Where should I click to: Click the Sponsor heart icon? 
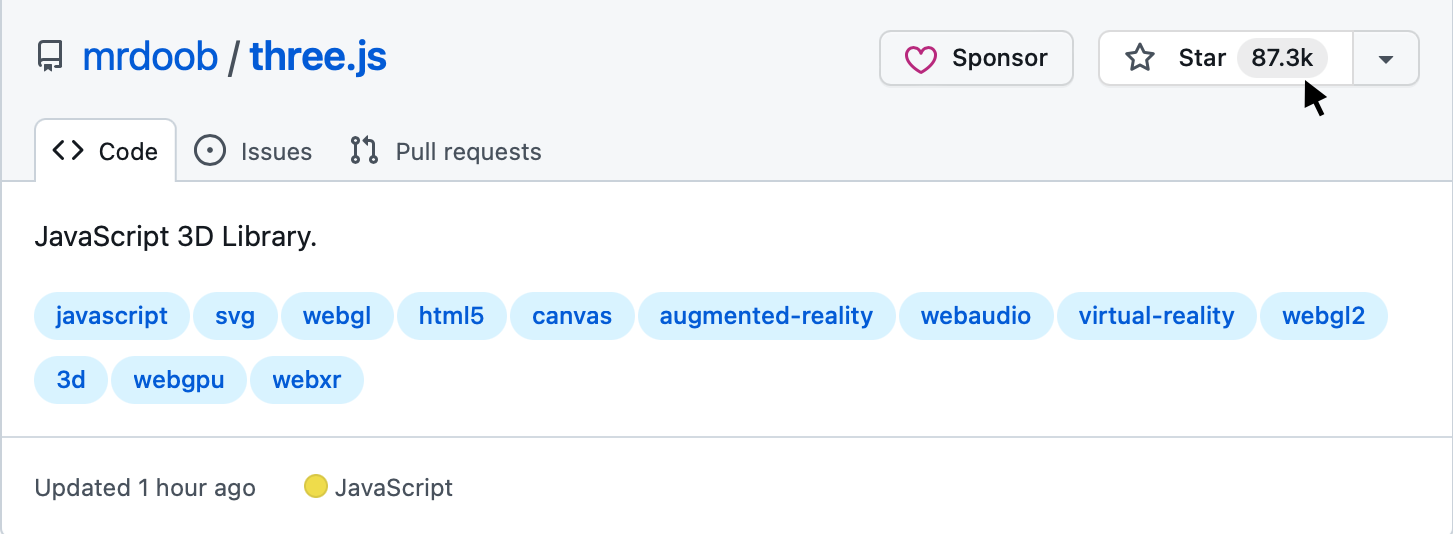pyautogui.click(x=920, y=59)
